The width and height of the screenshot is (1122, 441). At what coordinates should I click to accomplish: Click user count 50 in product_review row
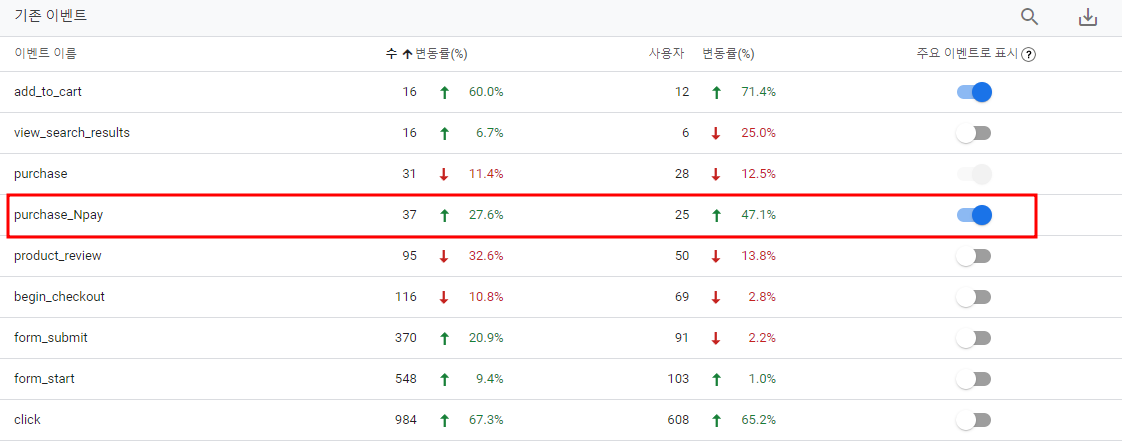pyautogui.click(x=683, y=256)
